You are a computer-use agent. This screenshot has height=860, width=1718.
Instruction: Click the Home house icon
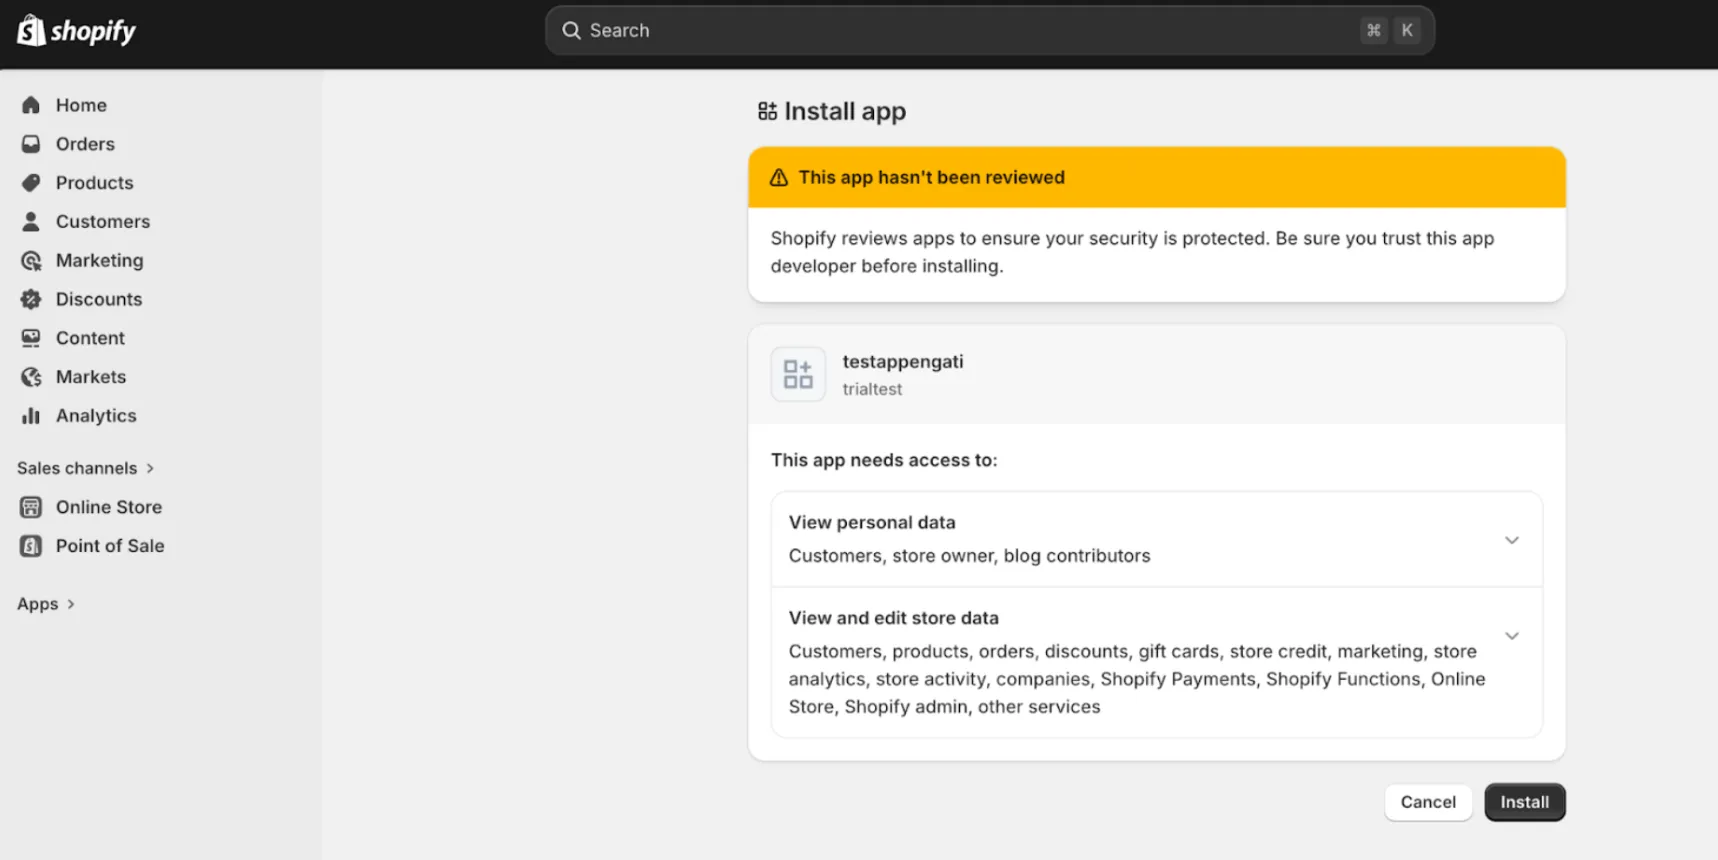tap(31, 105)
